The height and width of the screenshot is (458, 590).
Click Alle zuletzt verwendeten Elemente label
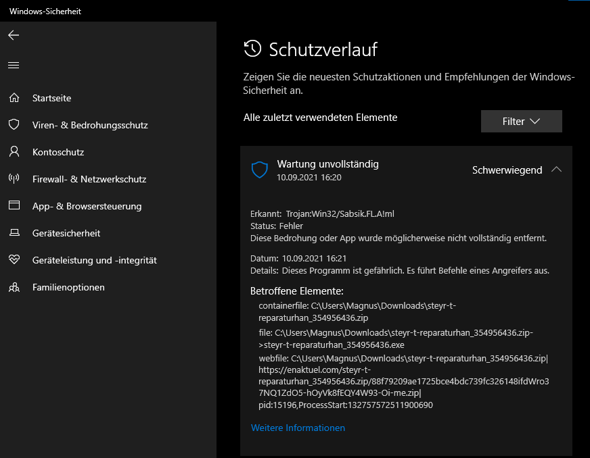320,117
